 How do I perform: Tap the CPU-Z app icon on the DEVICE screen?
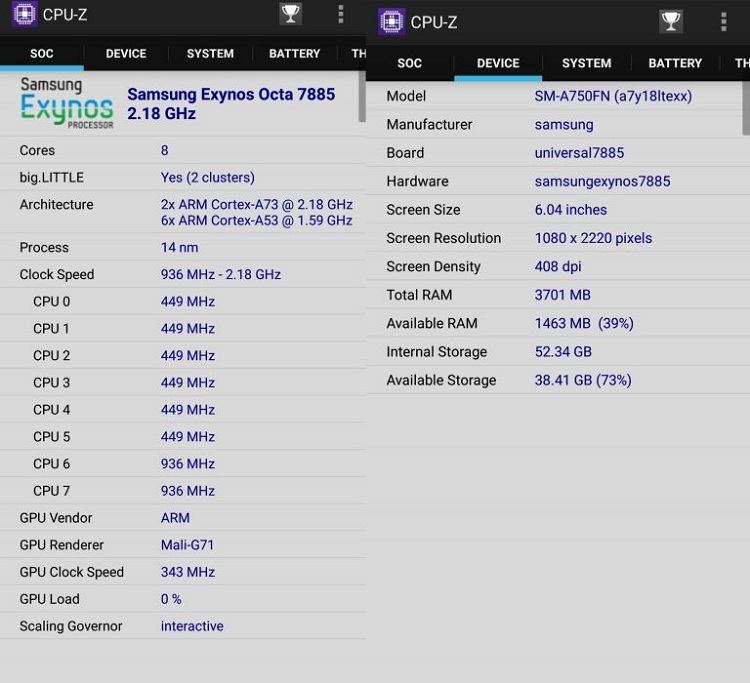[392, 21]
